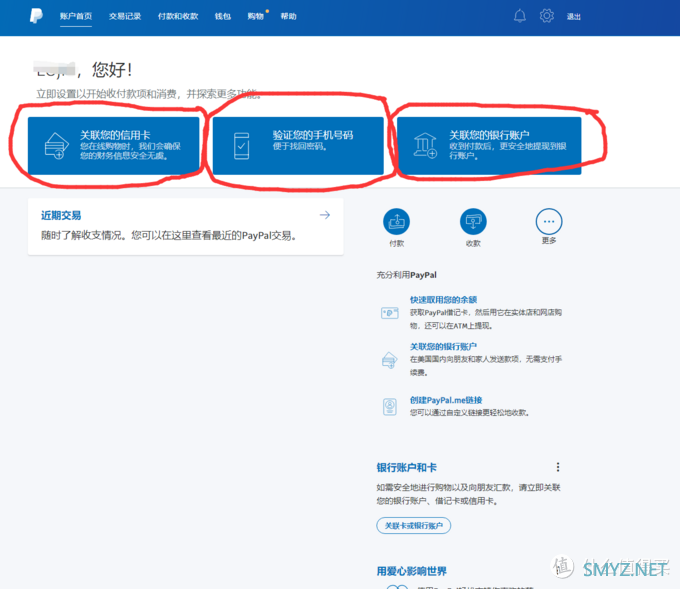Viewport: 680px width, 589px height.
Task: Click the profile icon beside 创建PayPal.me链接
Action: tap(390, 407)
